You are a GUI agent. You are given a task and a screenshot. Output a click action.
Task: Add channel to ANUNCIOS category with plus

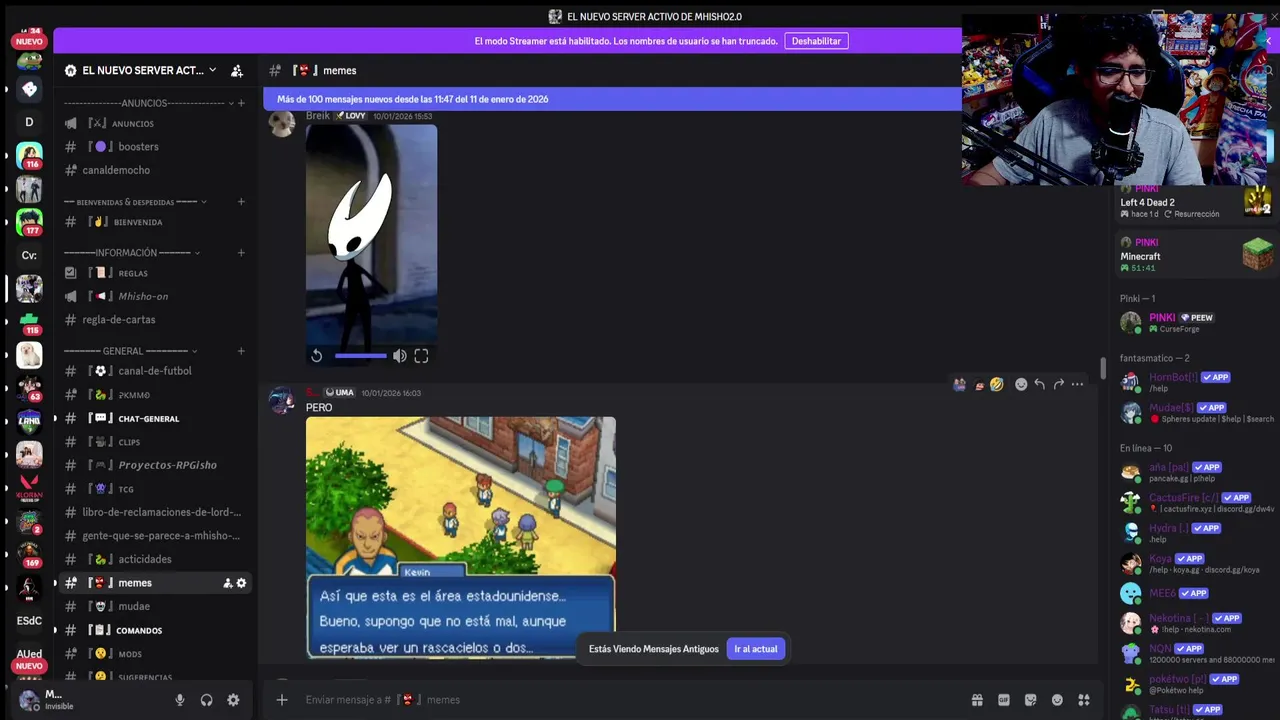pyautogui.click(x=241, y=103)
